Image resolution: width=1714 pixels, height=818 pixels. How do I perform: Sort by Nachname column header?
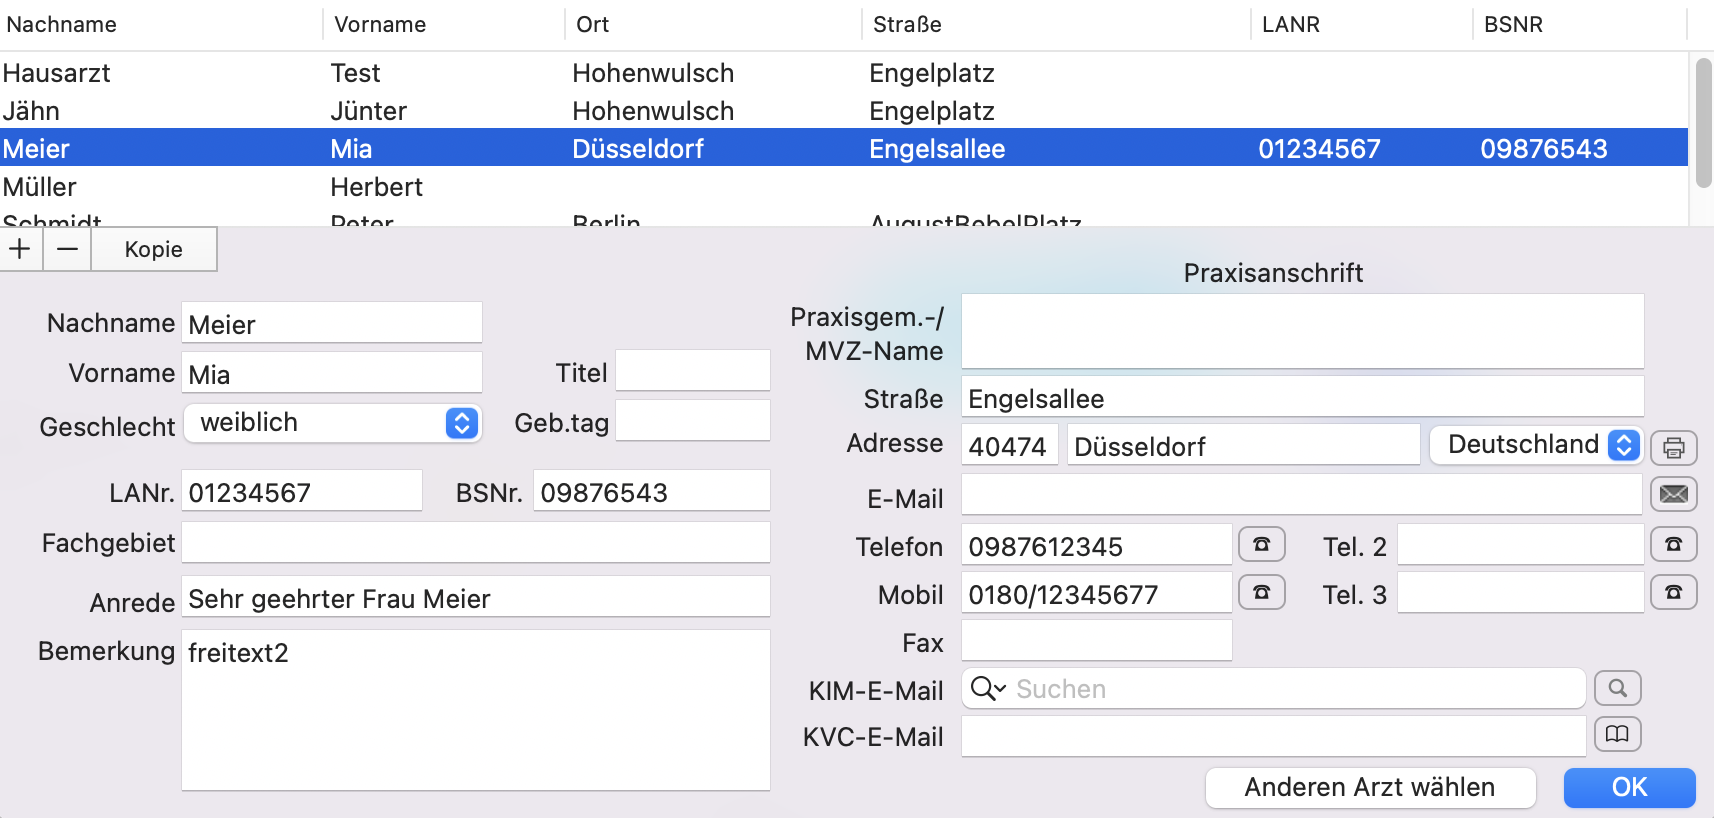162,25
